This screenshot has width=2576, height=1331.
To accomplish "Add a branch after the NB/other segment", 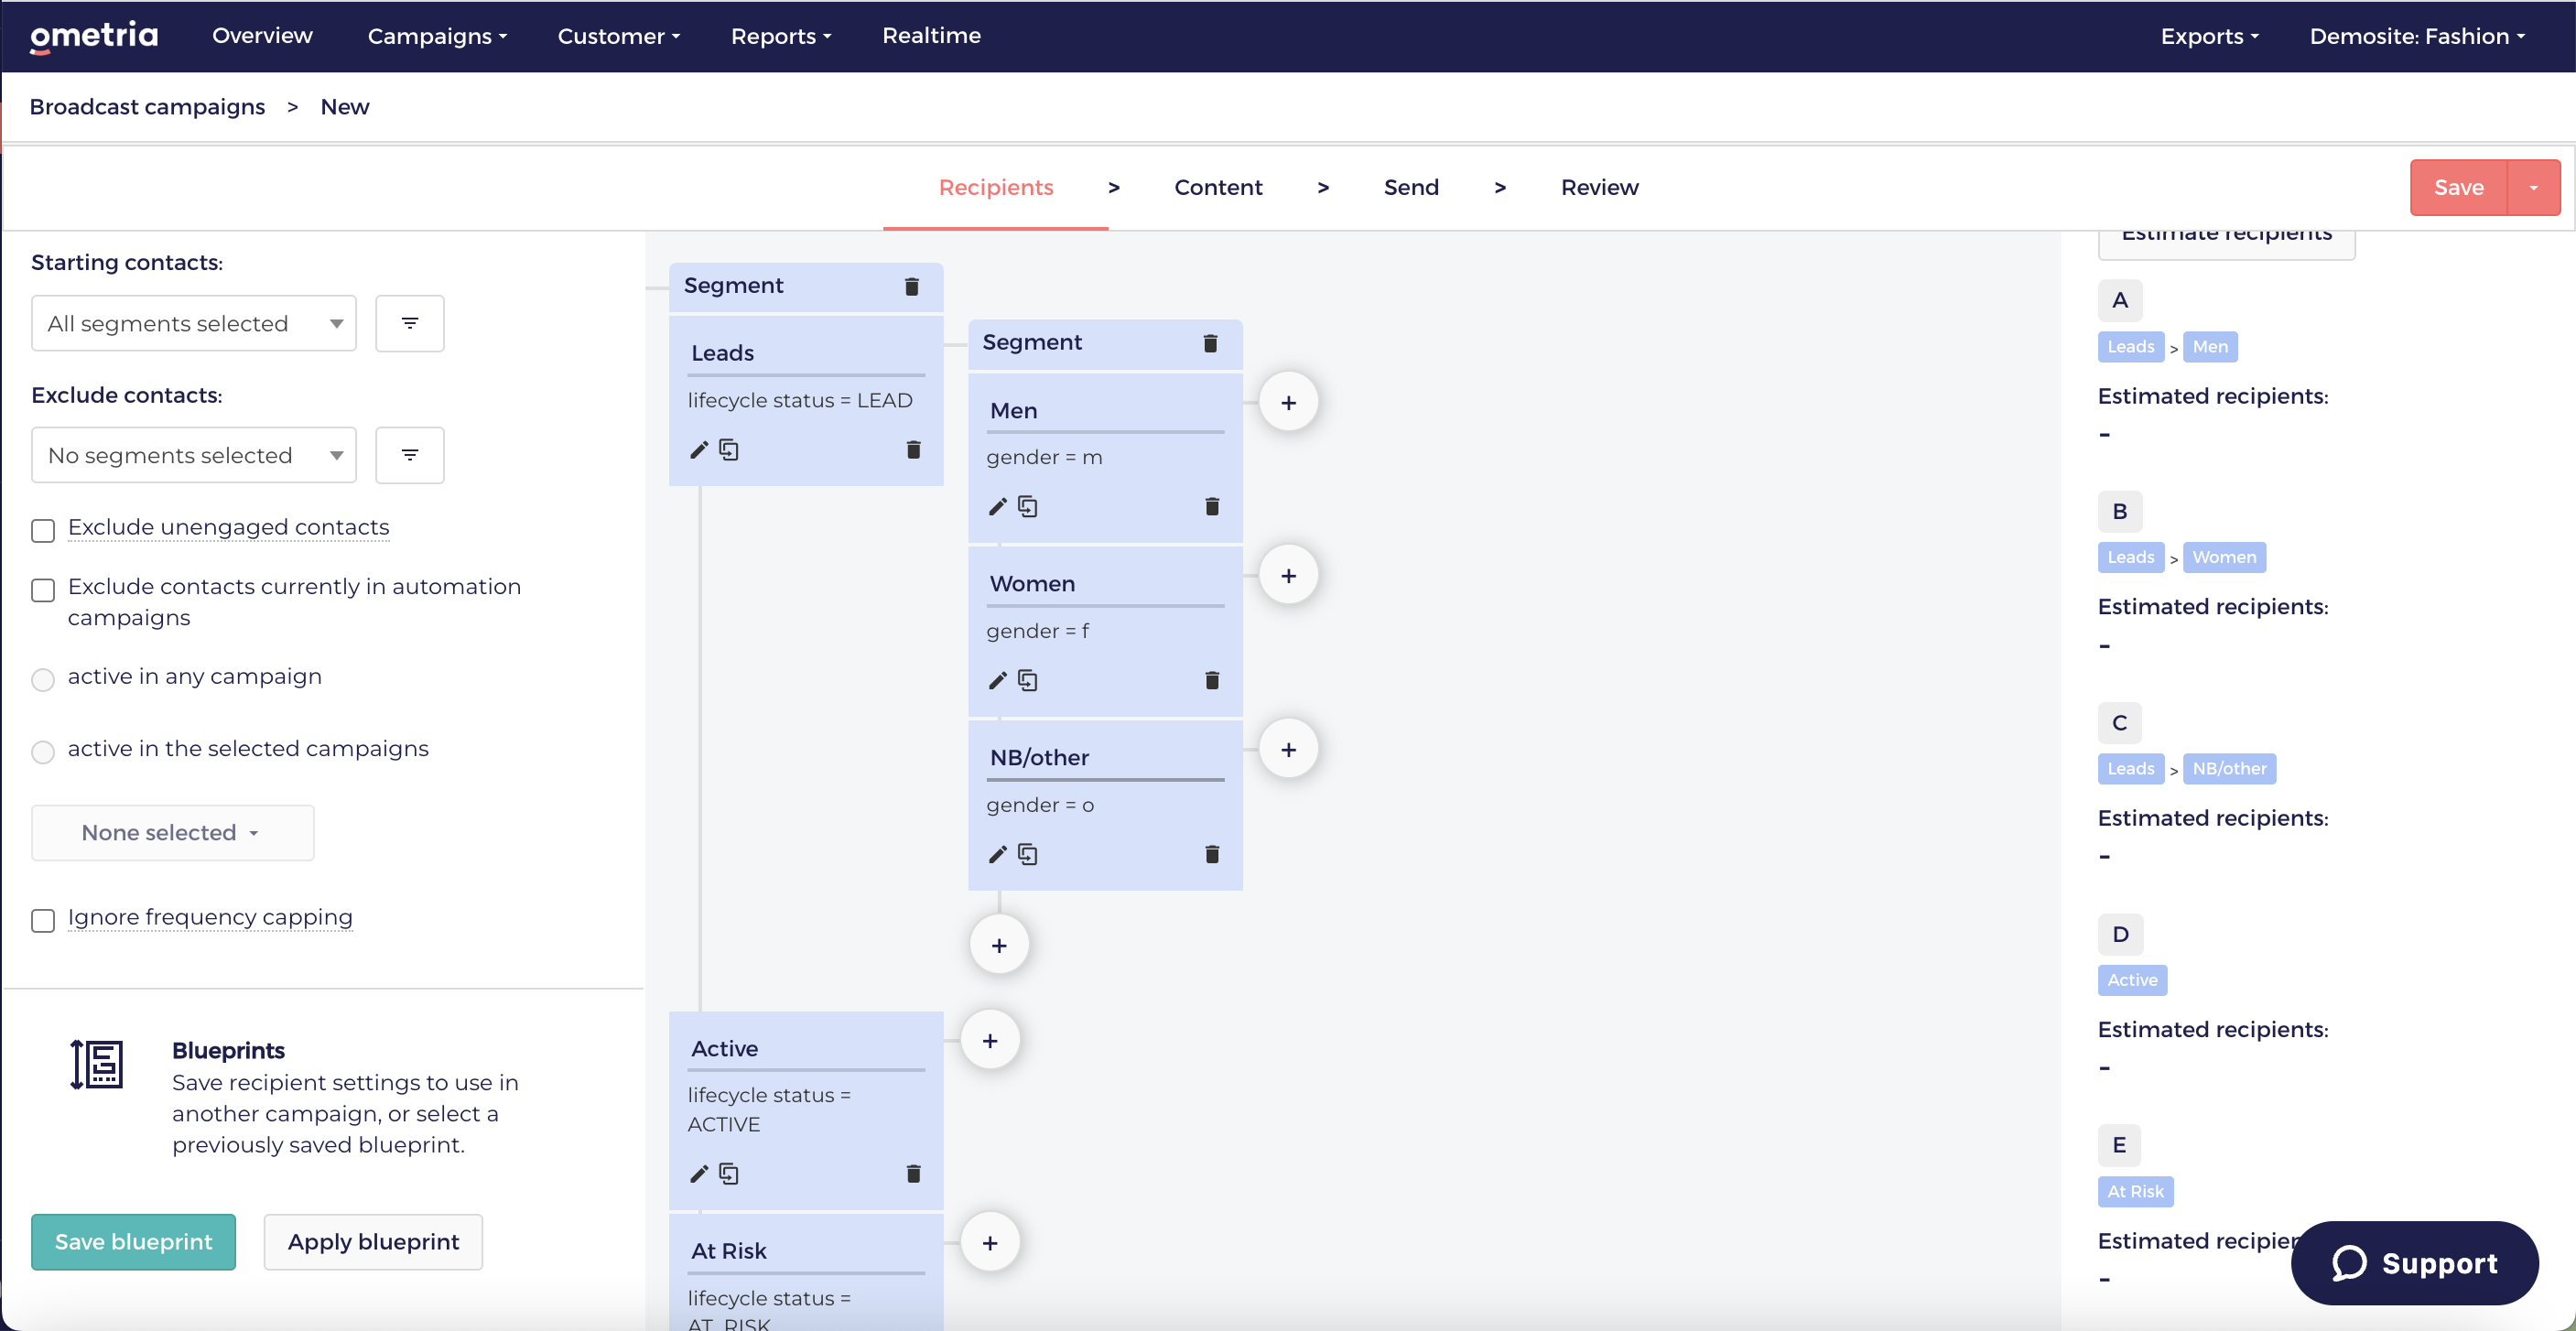I will (1288, 750).
